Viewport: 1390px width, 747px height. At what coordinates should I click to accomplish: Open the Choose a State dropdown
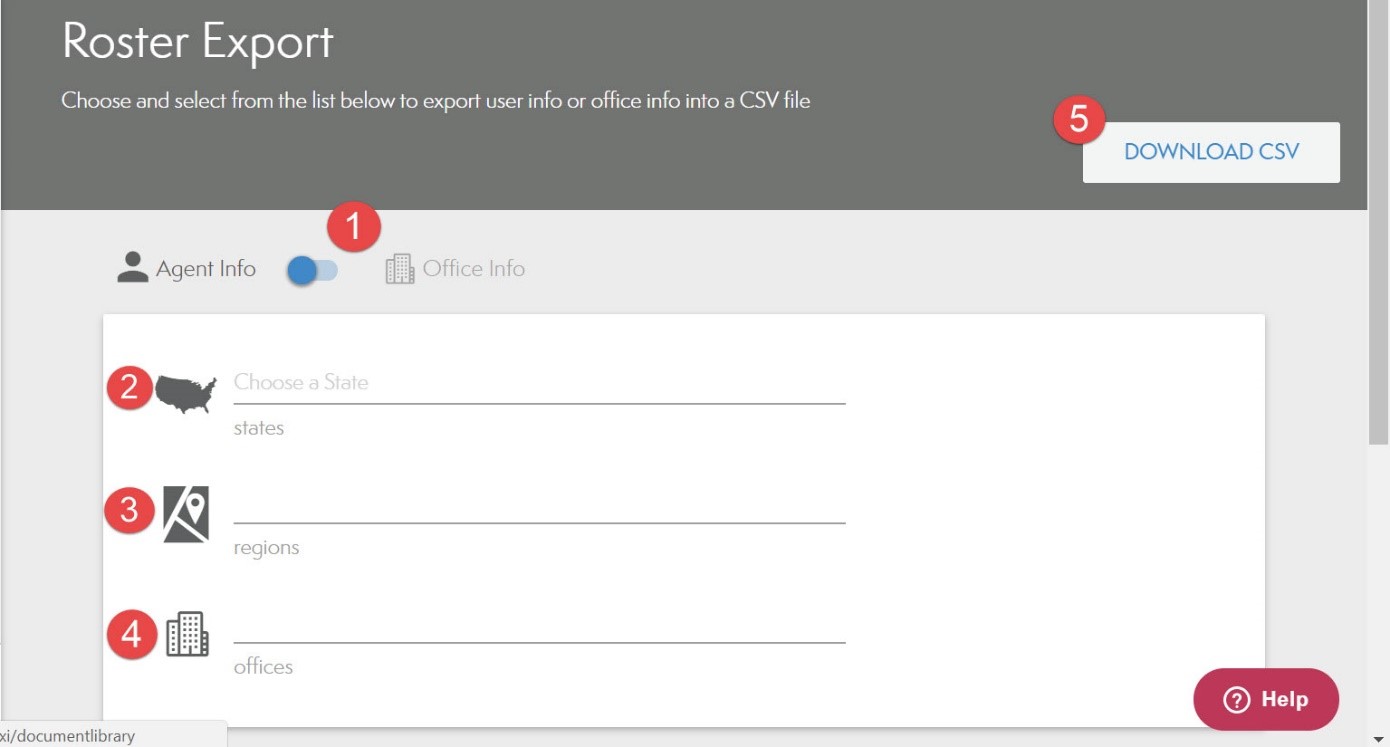click(539, 383)
